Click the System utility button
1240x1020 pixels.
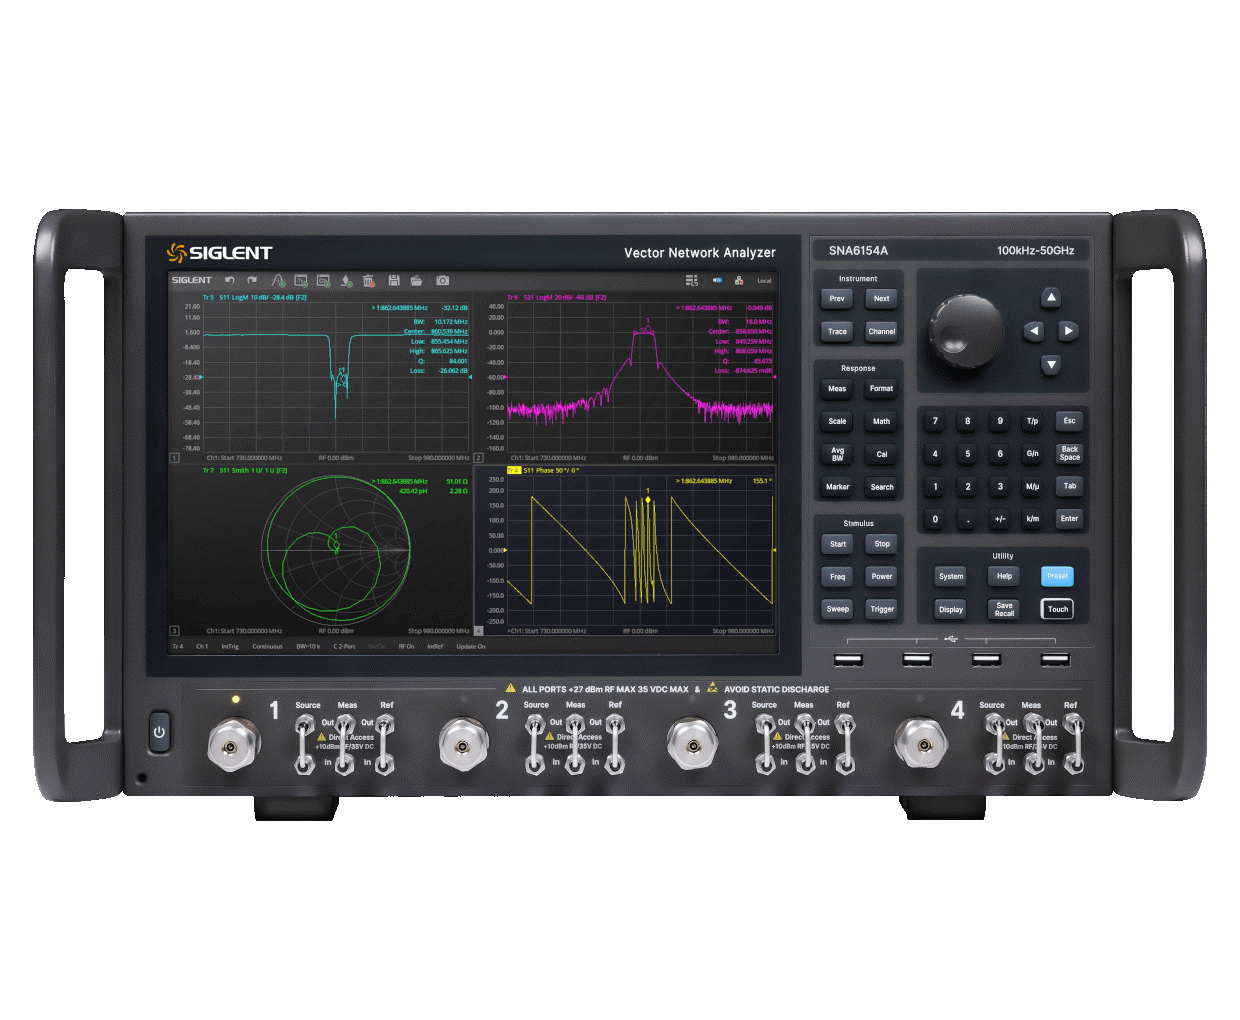[951, 577]
